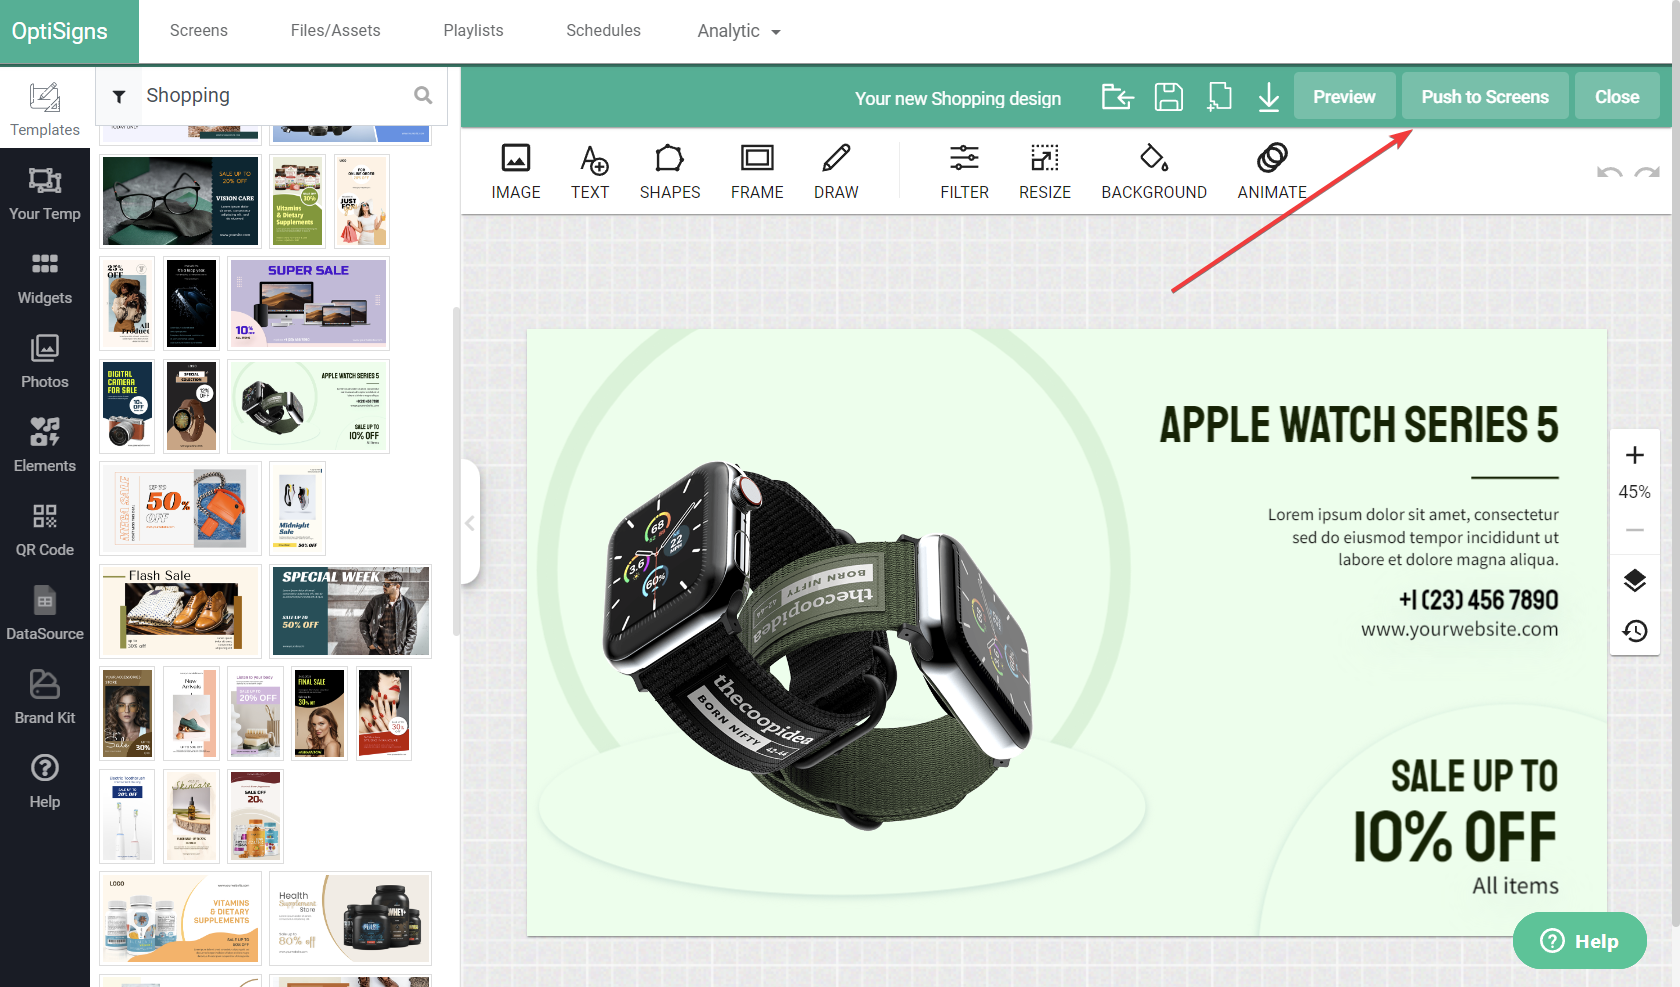Select the Flash Sale shoes template
Screen dimensions: 1680x987
[180, 611]
